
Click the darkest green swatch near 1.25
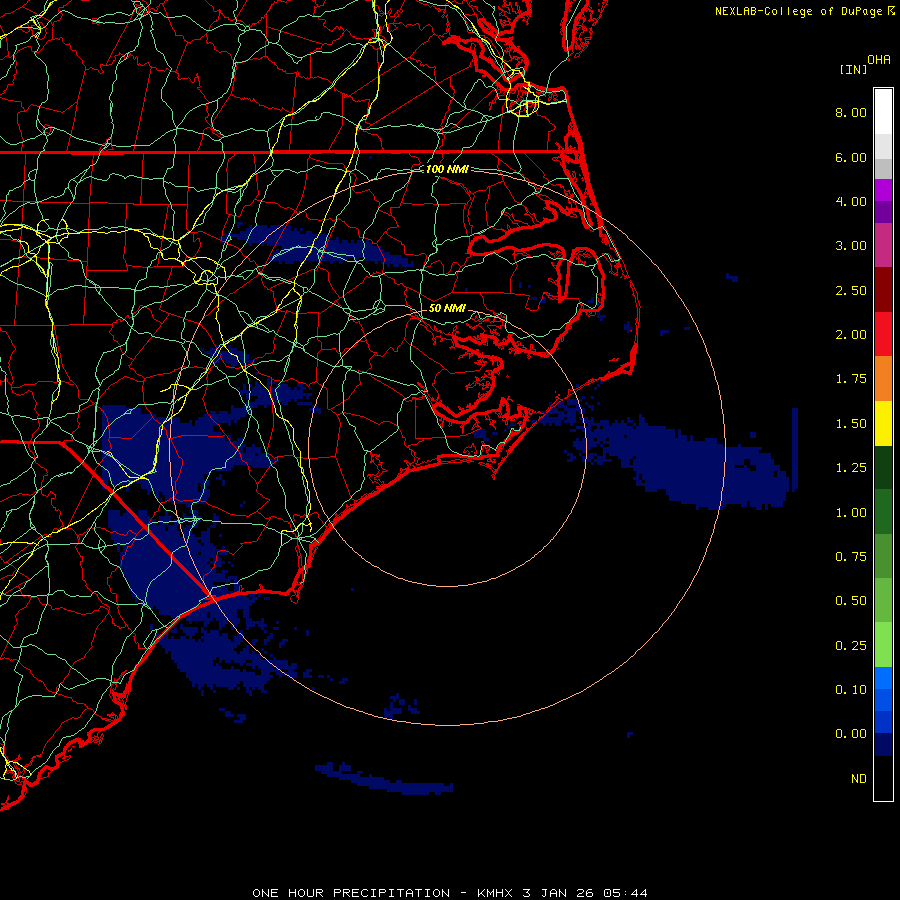[x=883, y=467]
